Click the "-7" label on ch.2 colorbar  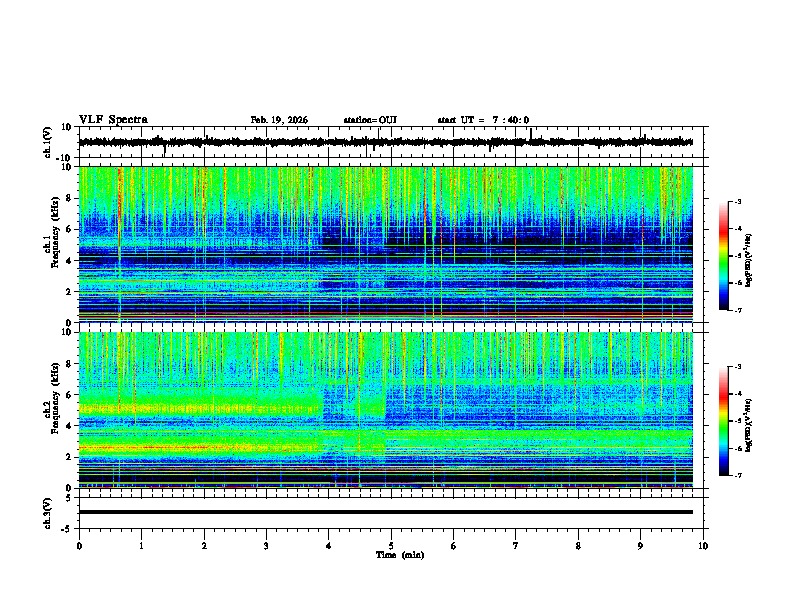pos(737,476)
